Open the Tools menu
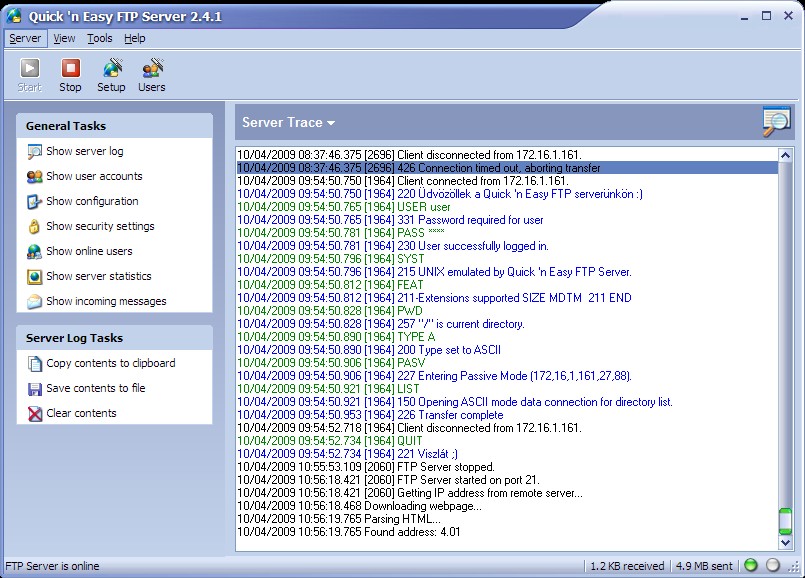The width and height of the screenshot is (805, 578). (x=100, y=38)
